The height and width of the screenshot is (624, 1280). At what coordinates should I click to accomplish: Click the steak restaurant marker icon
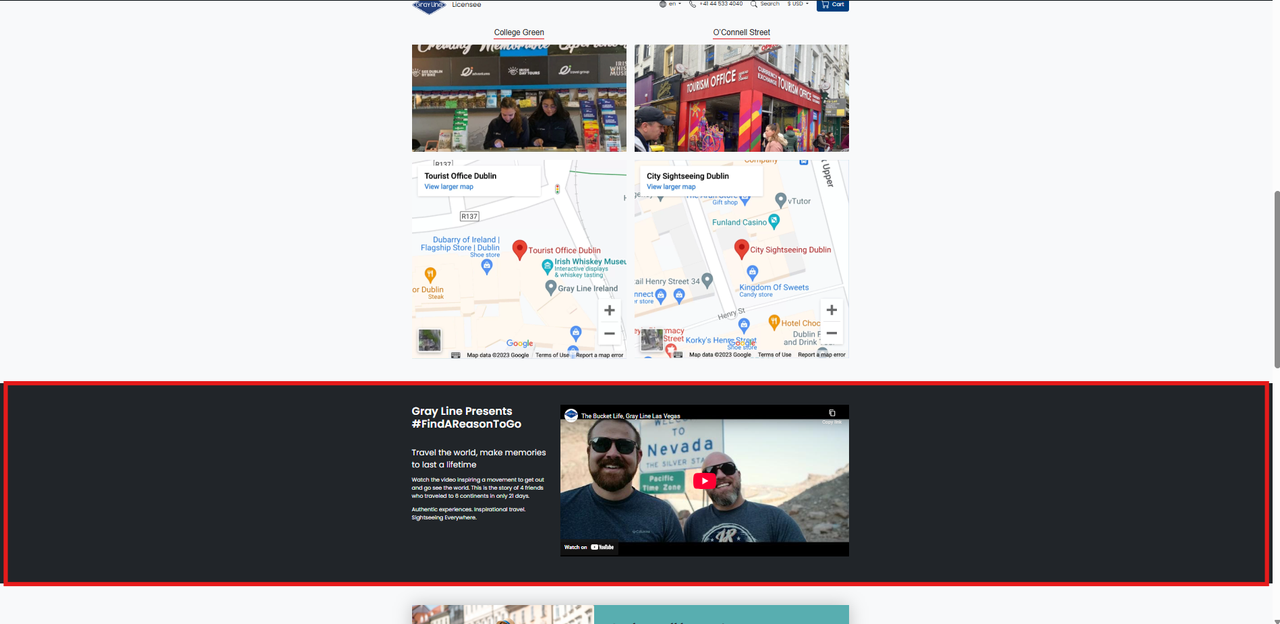point(430,274)
